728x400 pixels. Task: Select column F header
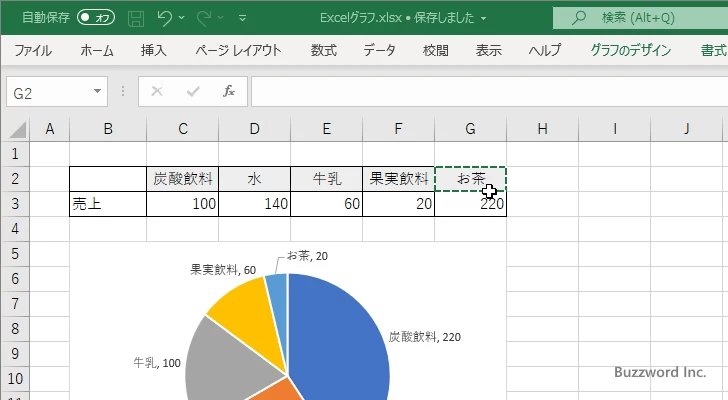click(x=398, y=129)
